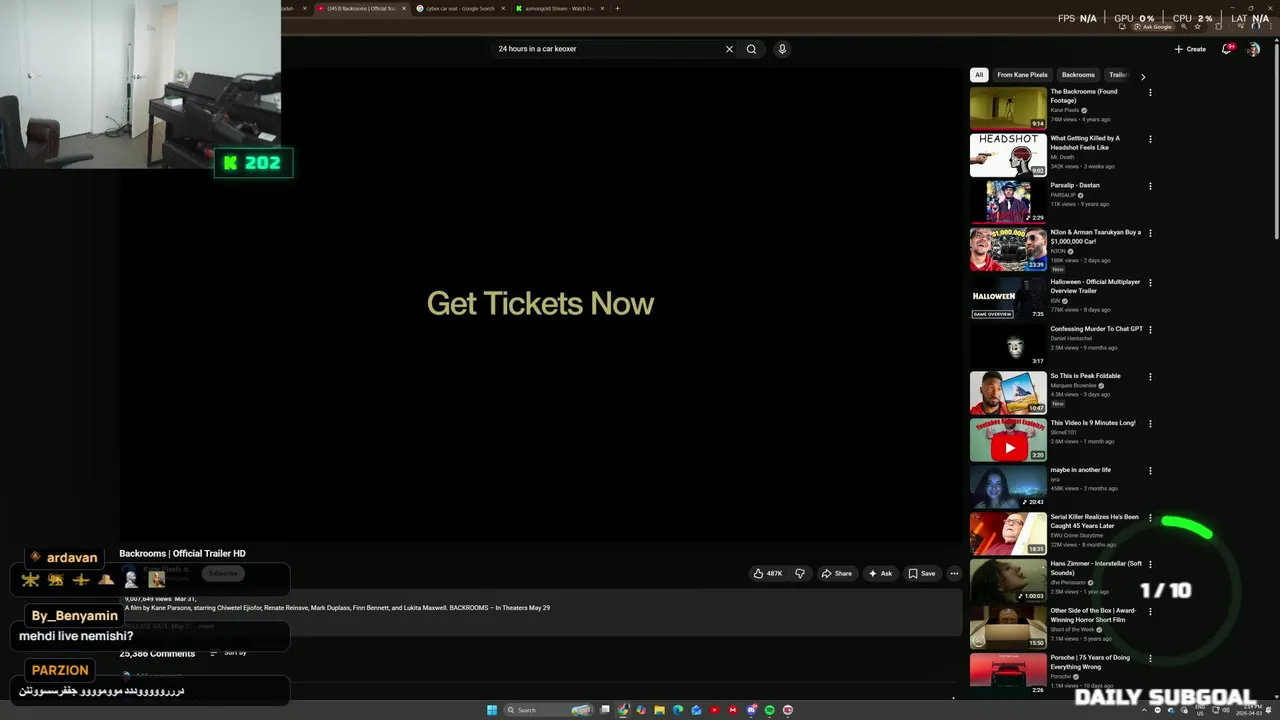Click the Windows taskbar Search box

[x=548, y=710]
